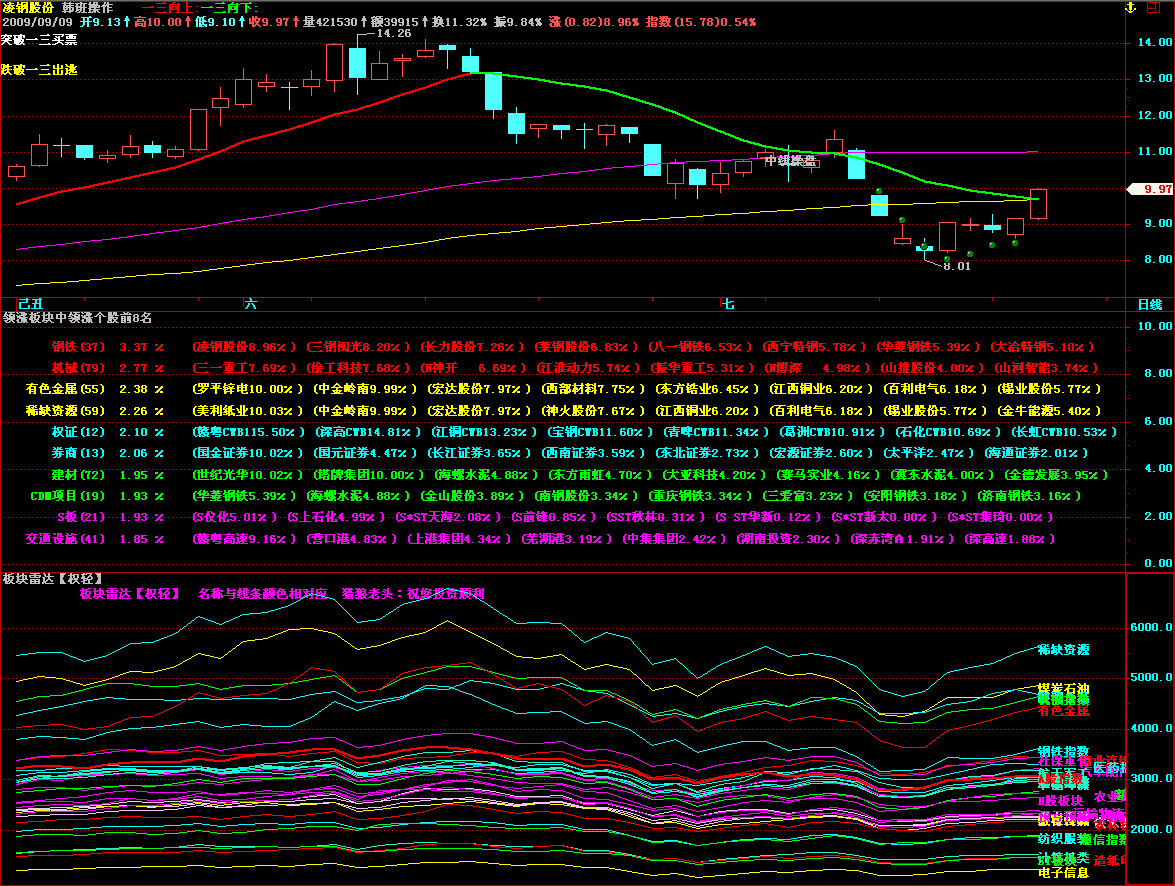Image resolution: width=1175 pixels, height=886 pixels.
Task: Click the 韩班操作 indicator name
Action: (x=88, y=7)
